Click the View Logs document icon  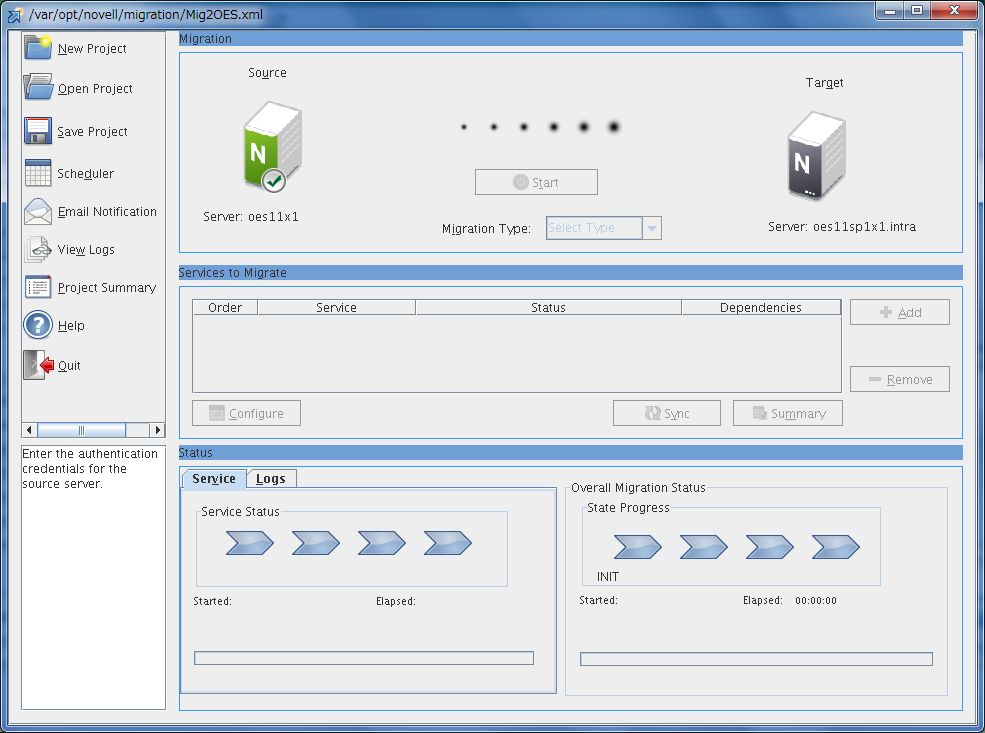pos(38,249)
